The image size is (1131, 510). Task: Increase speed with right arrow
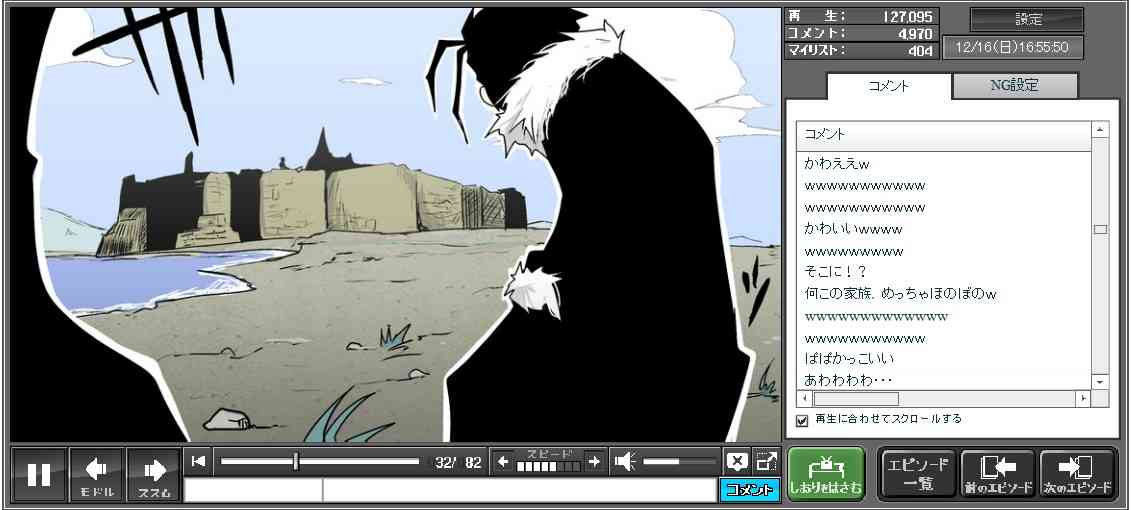(x=594, y=461)
